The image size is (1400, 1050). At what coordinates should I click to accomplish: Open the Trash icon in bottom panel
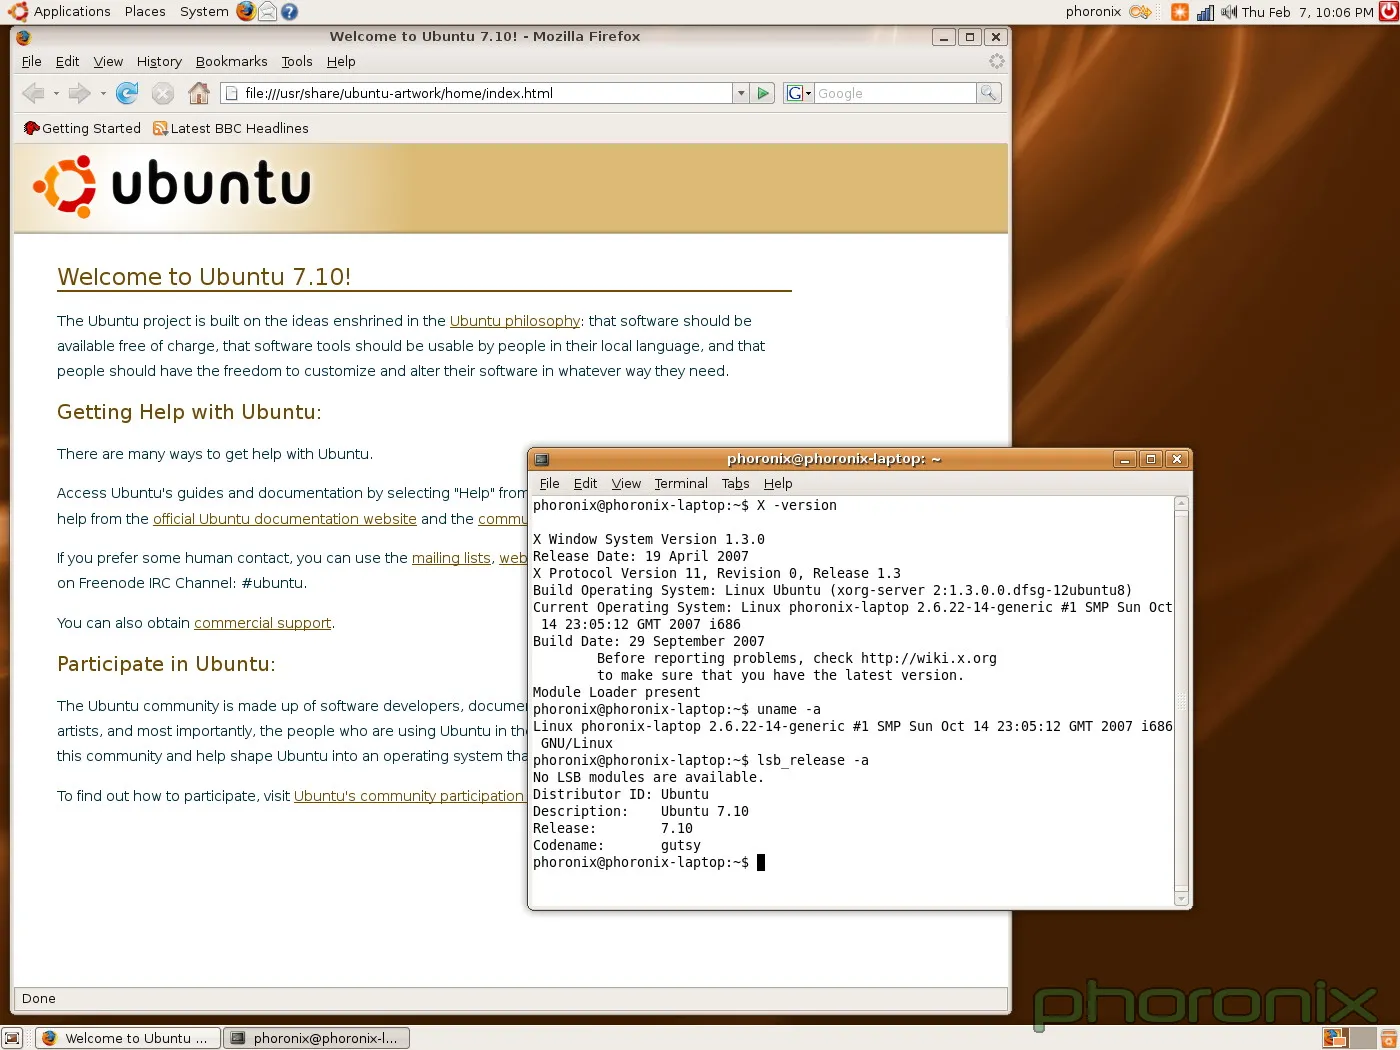pyautogui.click(x=1388, y=1038)
